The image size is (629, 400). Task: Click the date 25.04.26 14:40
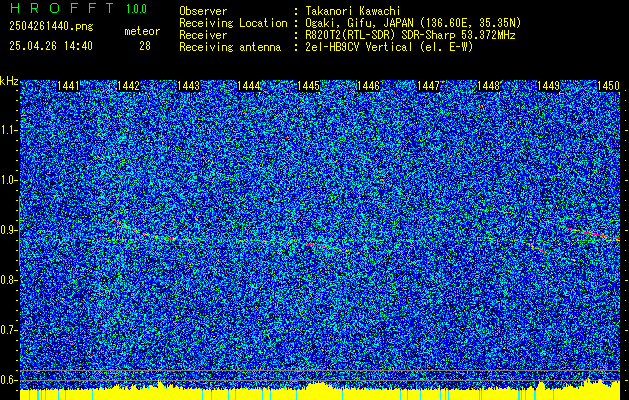tap(51, 46)
